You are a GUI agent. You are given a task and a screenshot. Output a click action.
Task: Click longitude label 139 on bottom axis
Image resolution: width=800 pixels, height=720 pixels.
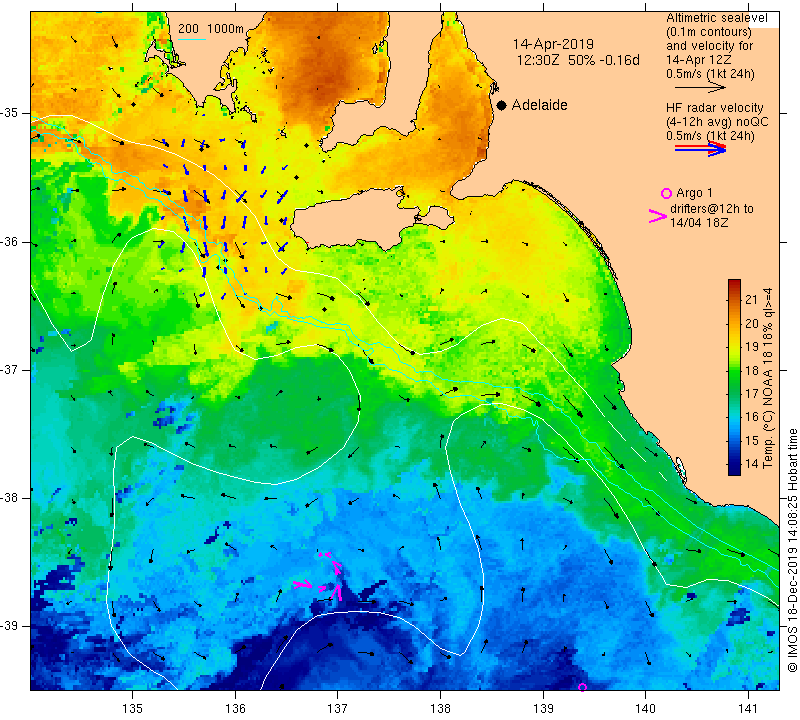point(543,708)
